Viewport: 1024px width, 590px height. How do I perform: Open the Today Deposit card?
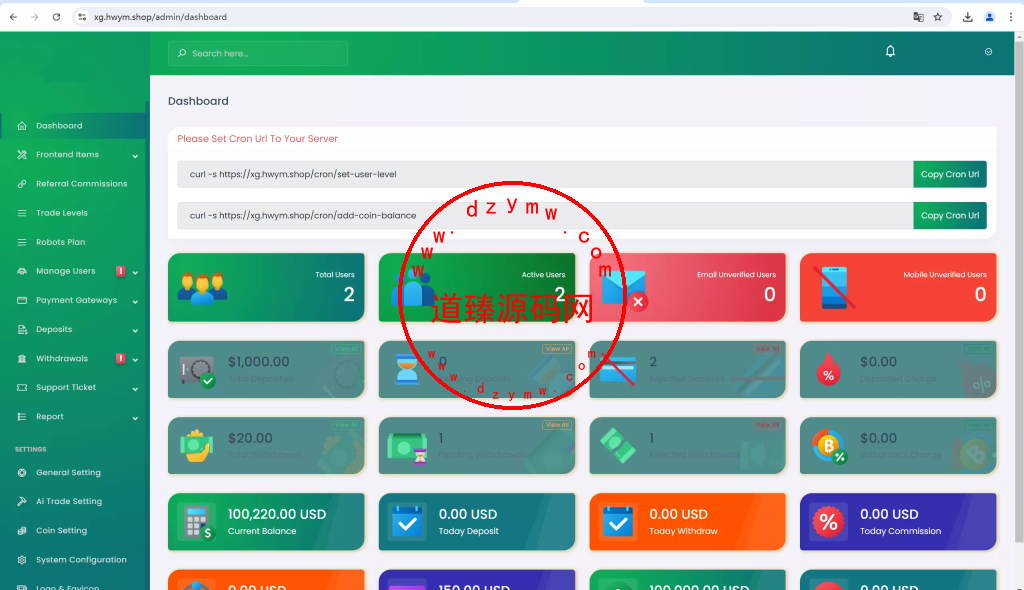477,521
